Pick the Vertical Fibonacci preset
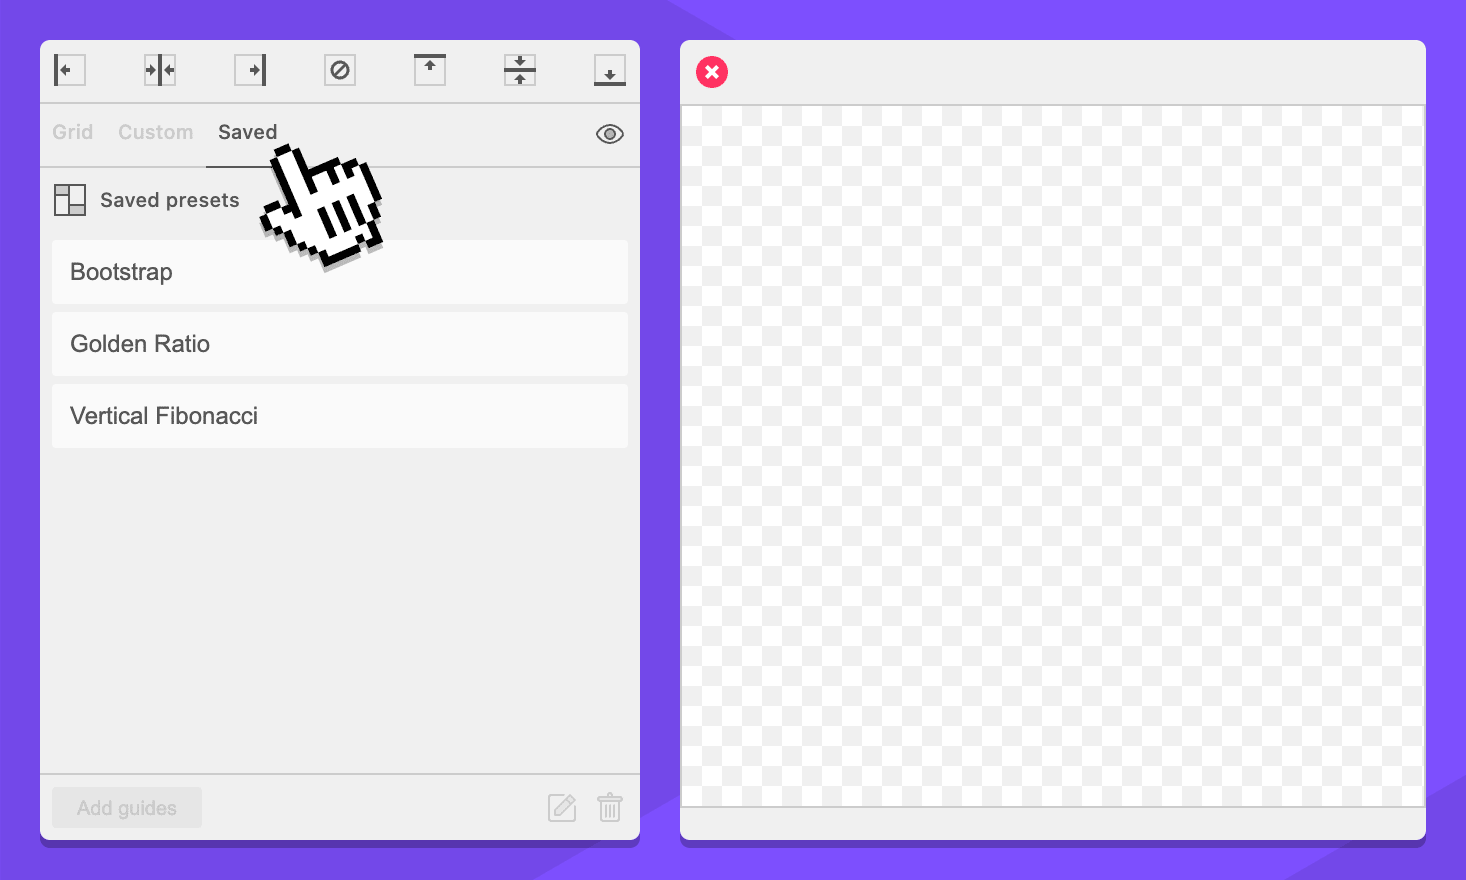This screenshot has height=880, width=1466. point(340,416)
